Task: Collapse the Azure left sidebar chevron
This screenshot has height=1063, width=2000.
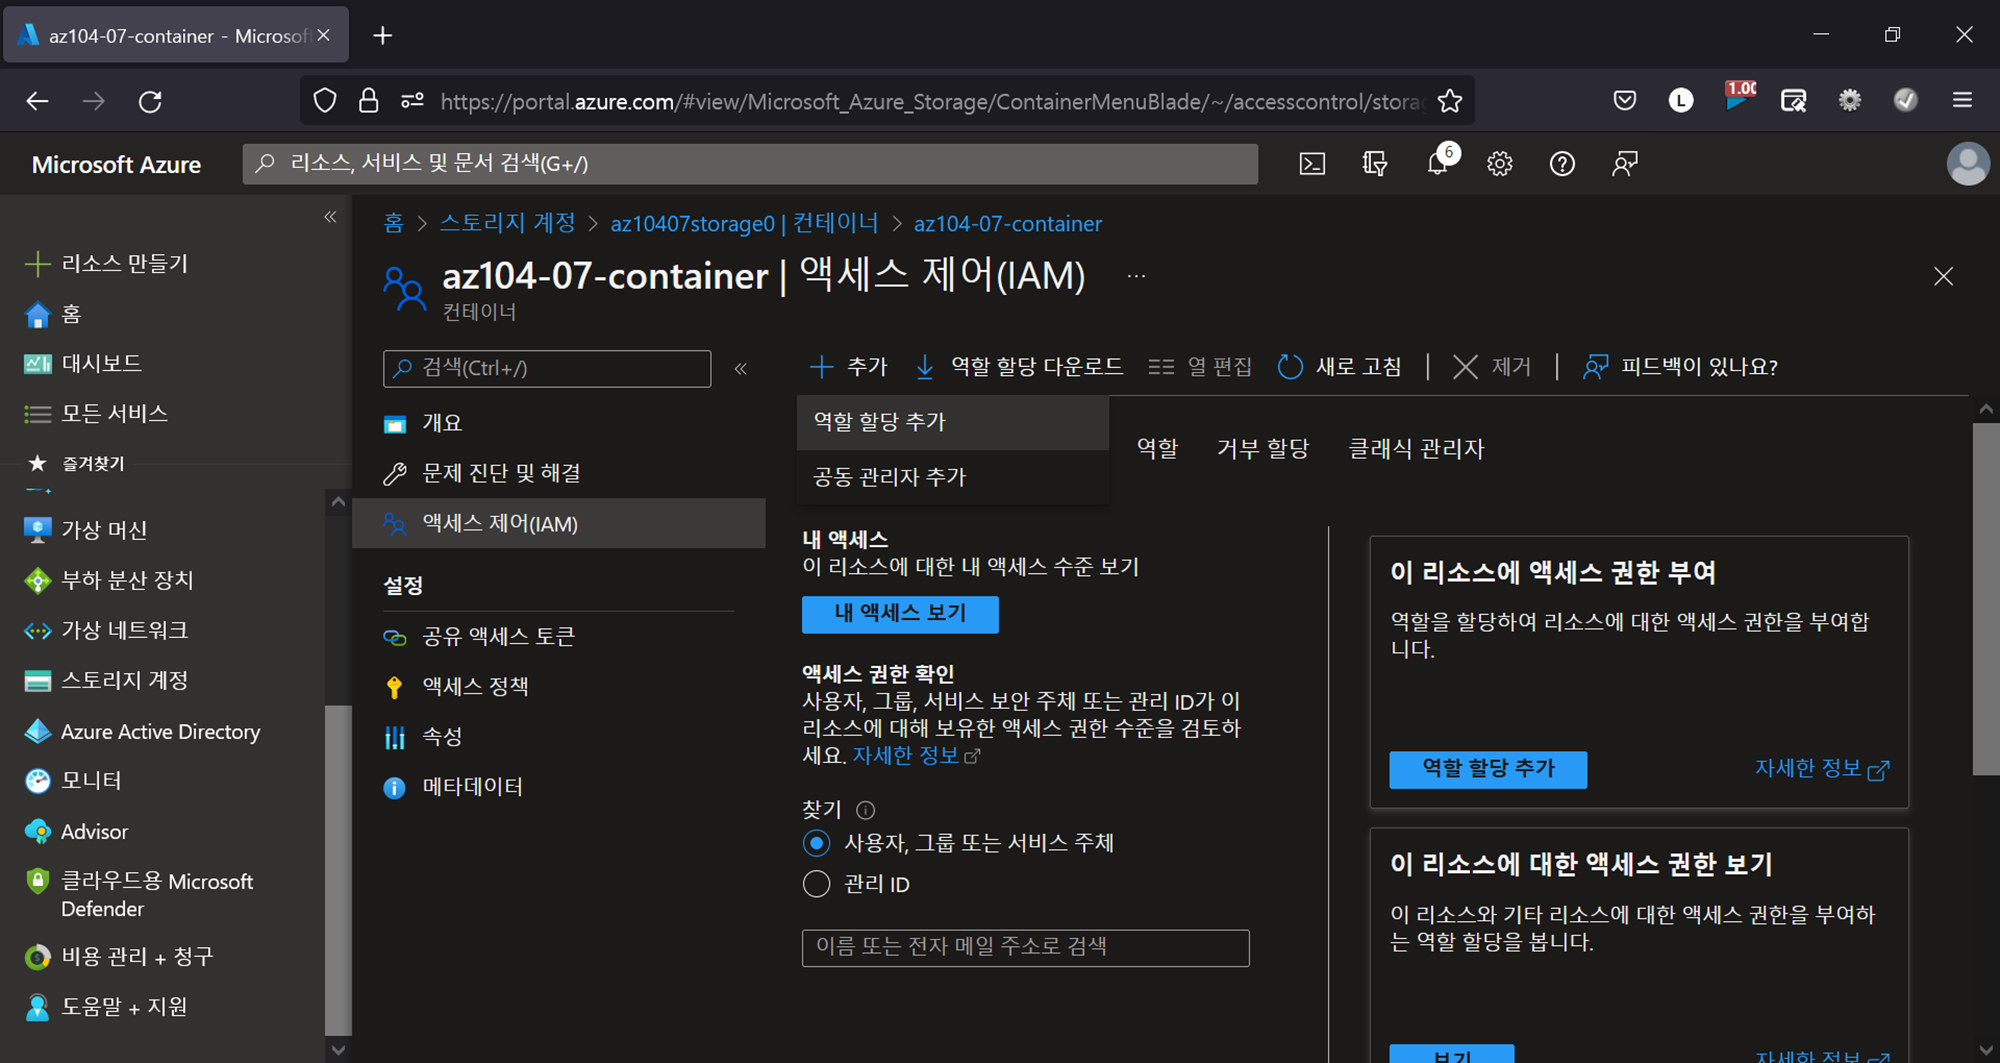Action: point(330,217)
